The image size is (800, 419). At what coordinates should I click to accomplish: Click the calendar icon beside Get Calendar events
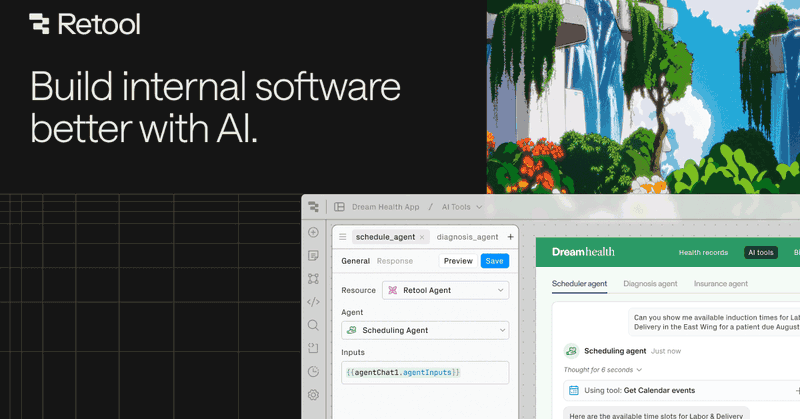[x=573, y=390]
